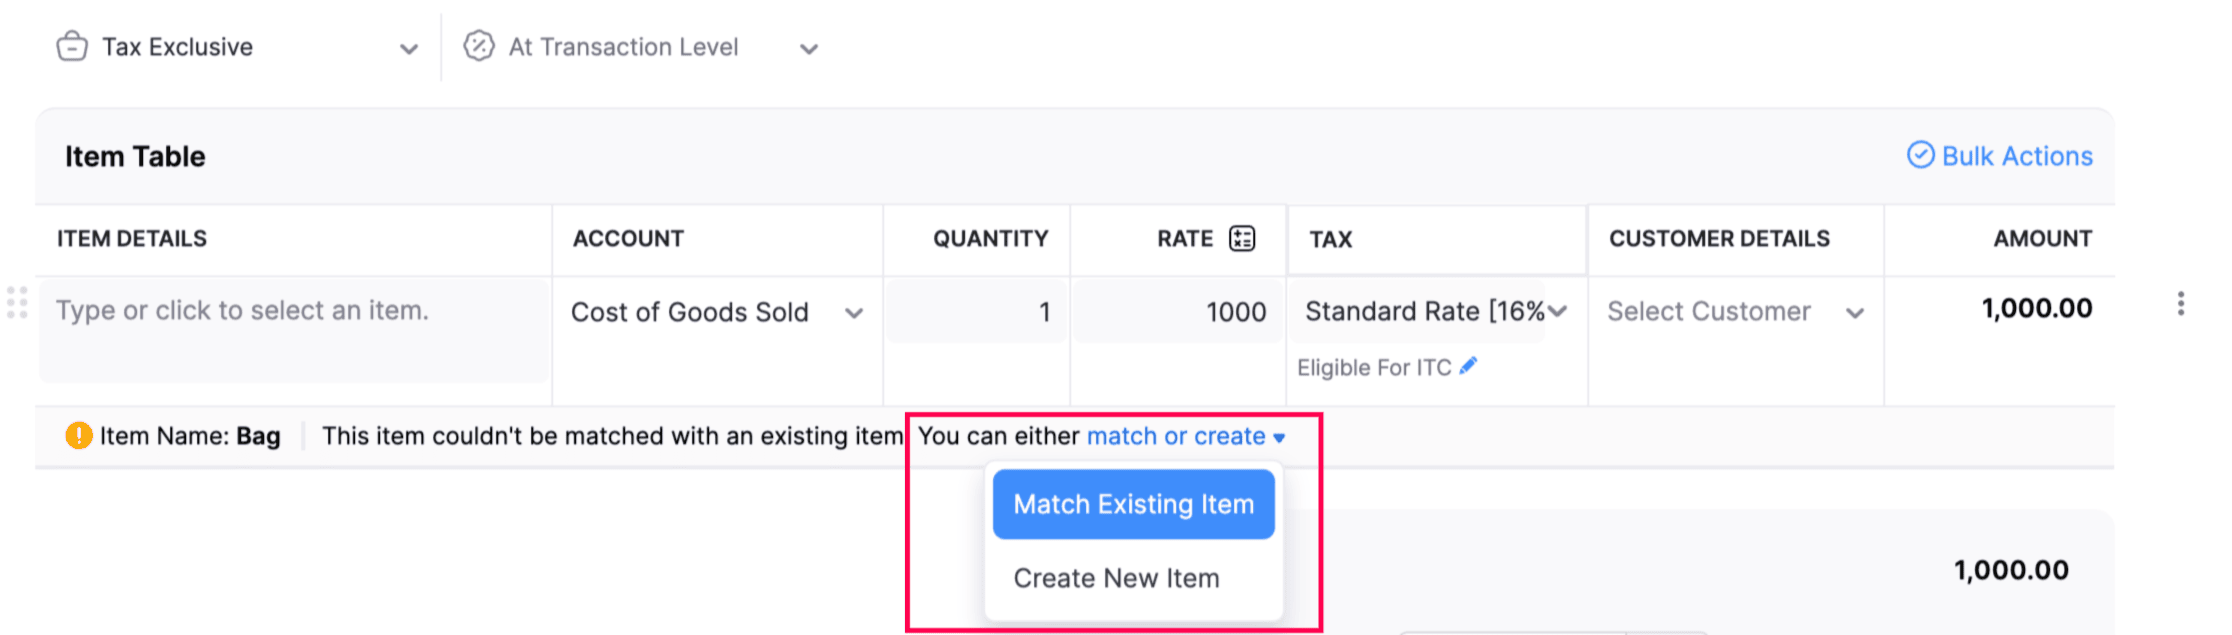Click the warning icon before Item Name: Bag
The image size is (2232, 635).
tap(79, 435)
